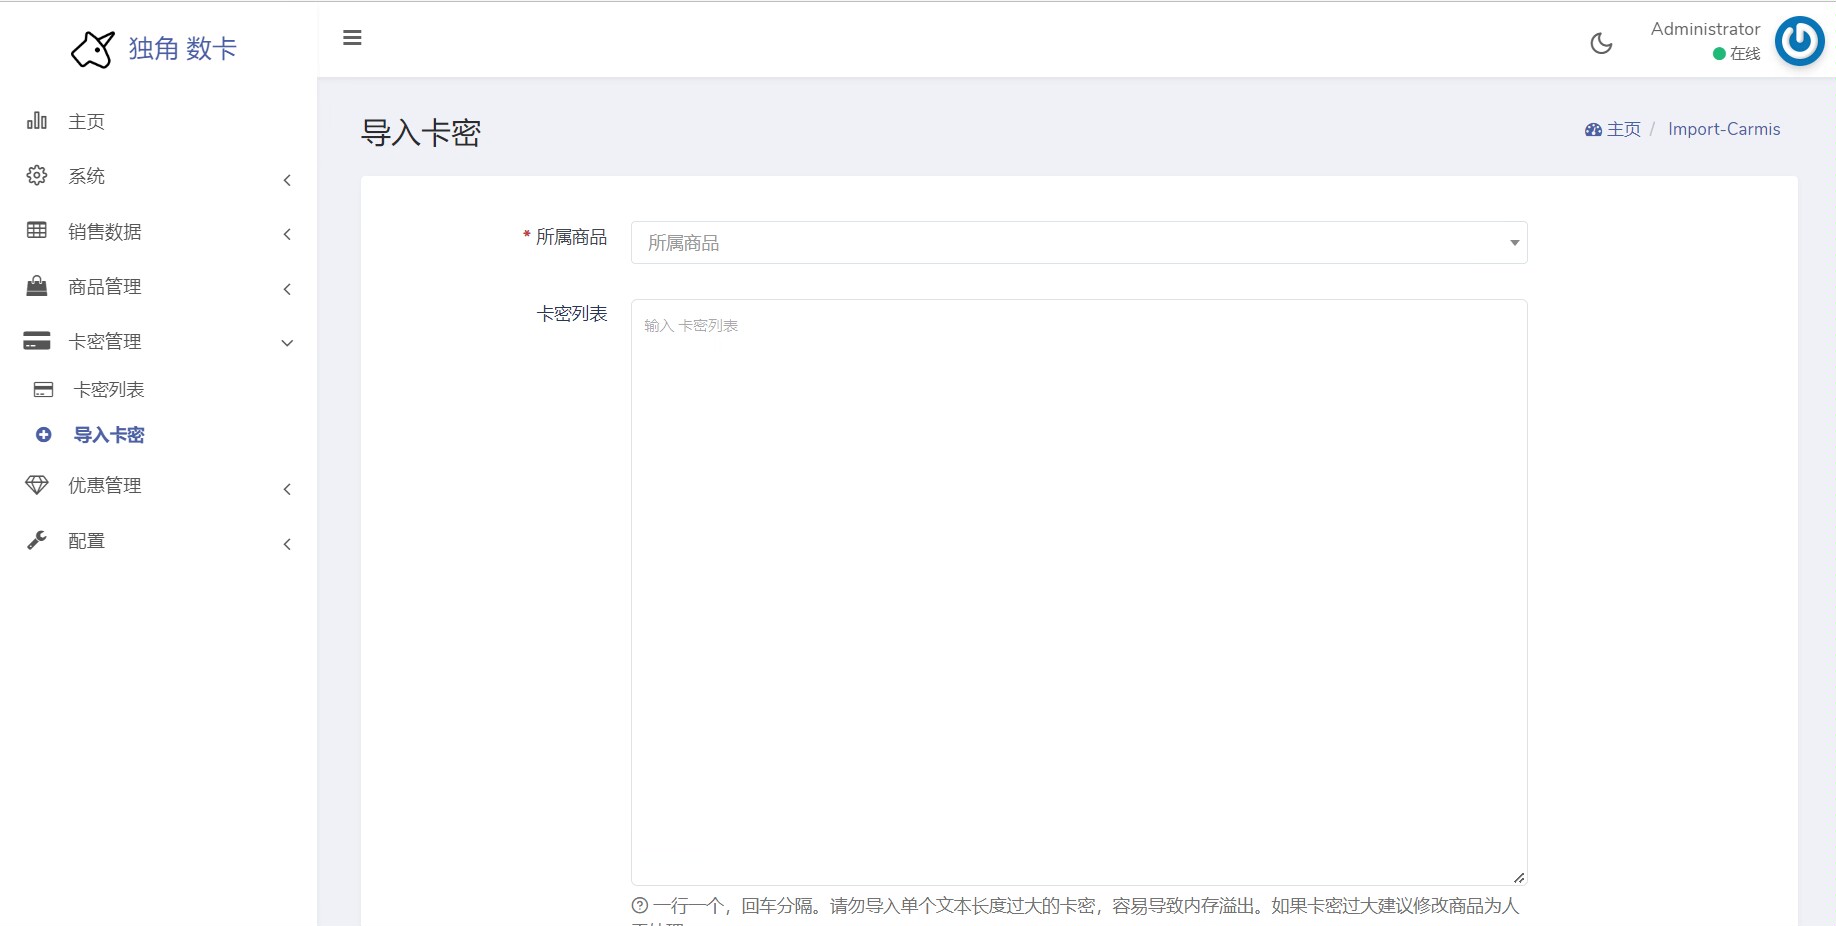Expand the 商品管理 menu chevron
Image resolution: width=1836 pixels, height=926 pixels.
pos(287,290)
